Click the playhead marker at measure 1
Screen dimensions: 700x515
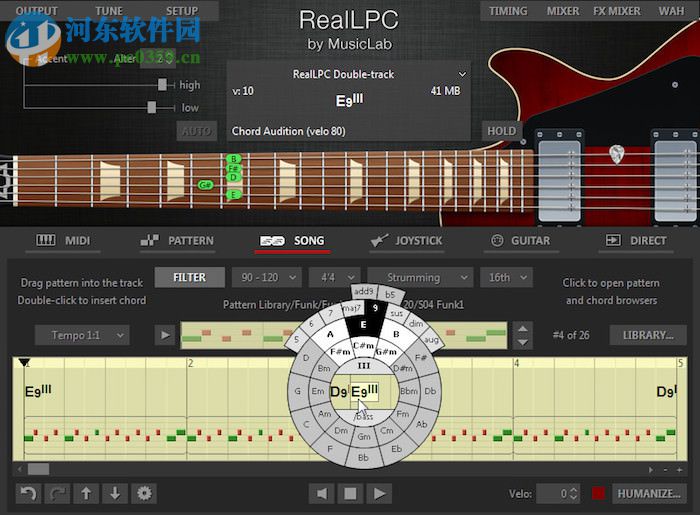24,362
